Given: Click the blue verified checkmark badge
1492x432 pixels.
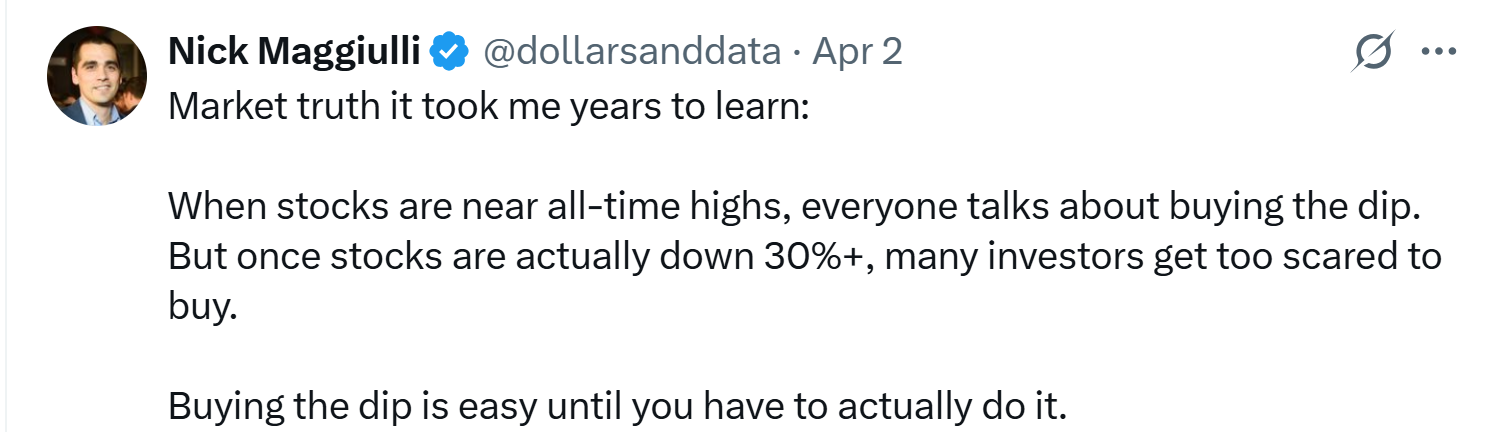Looking at the screenshot, I should (x=449, y=50).
